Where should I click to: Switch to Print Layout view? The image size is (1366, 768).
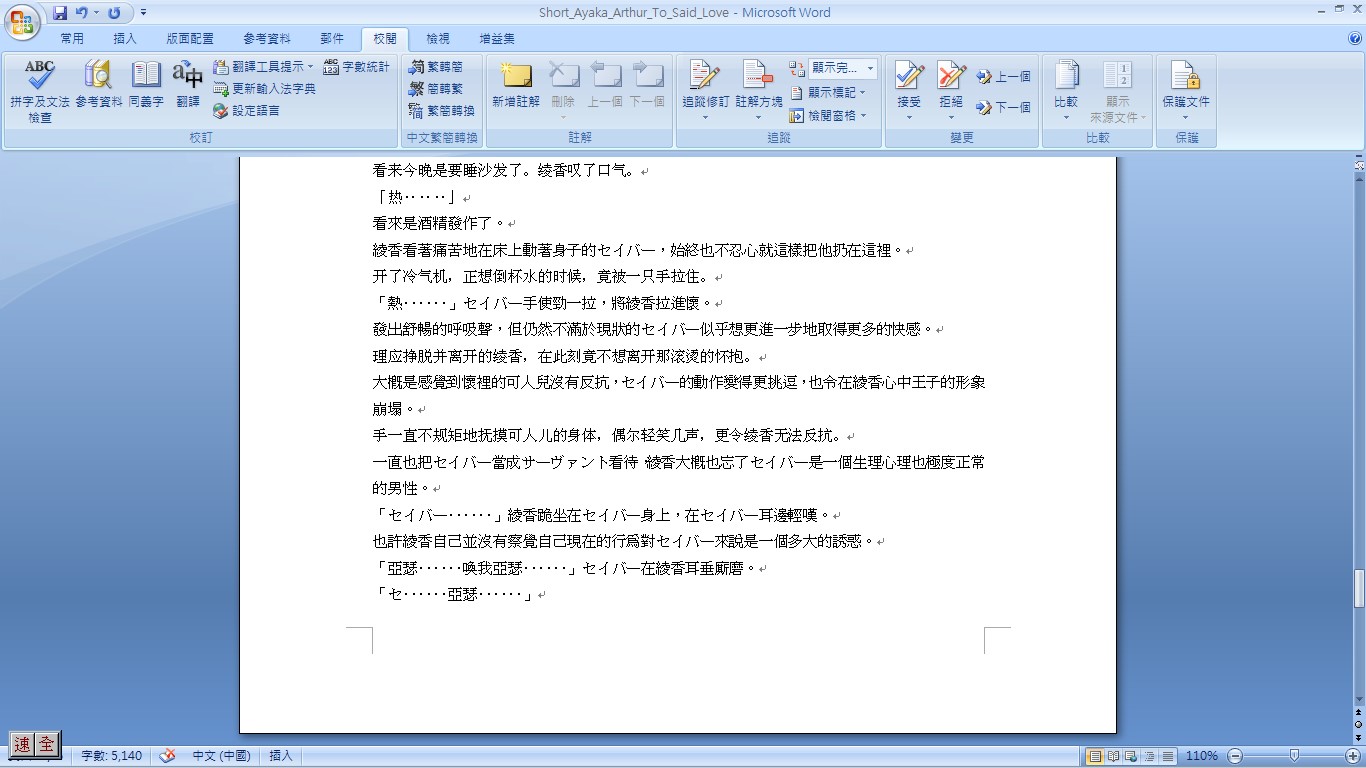click(1096, 756)
